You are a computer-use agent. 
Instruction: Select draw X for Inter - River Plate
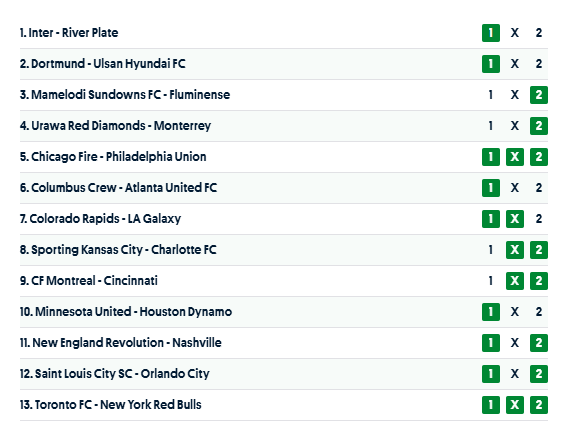515,33
